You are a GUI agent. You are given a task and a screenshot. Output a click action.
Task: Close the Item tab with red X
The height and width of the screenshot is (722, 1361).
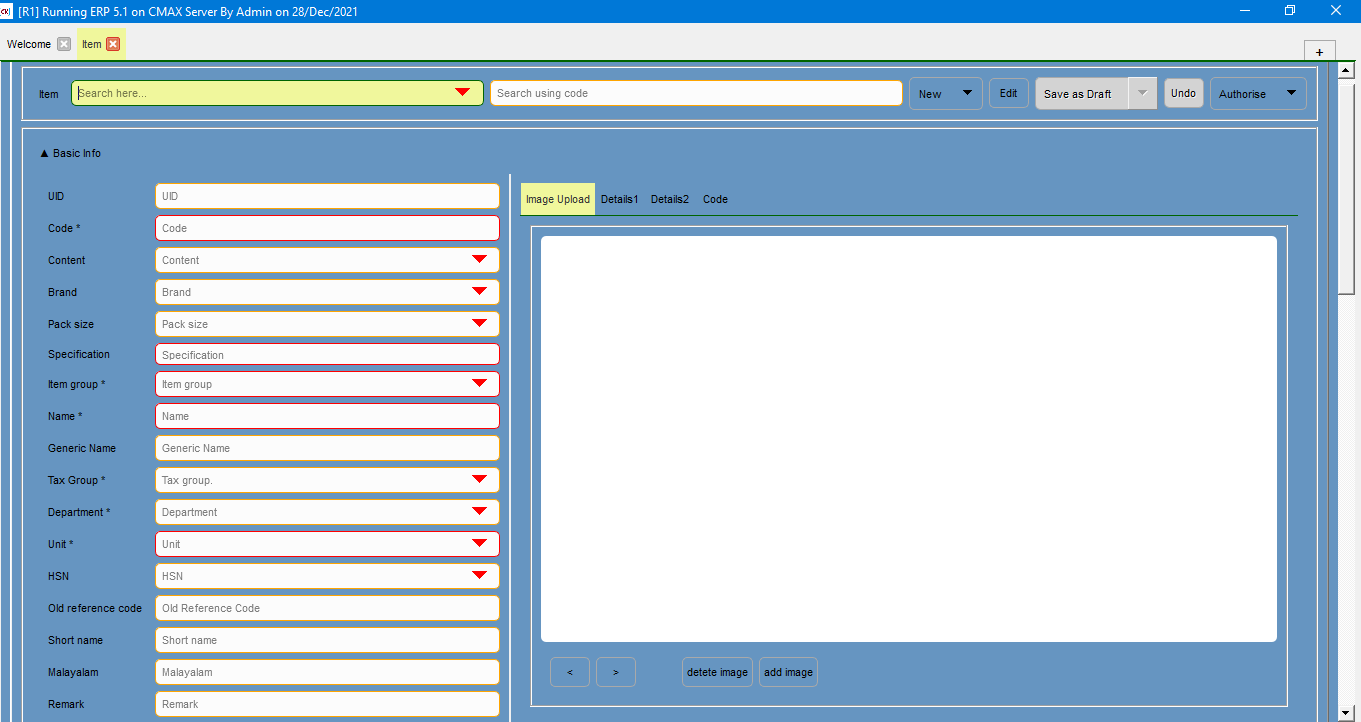pyautogui.click(x=113, y=44)
